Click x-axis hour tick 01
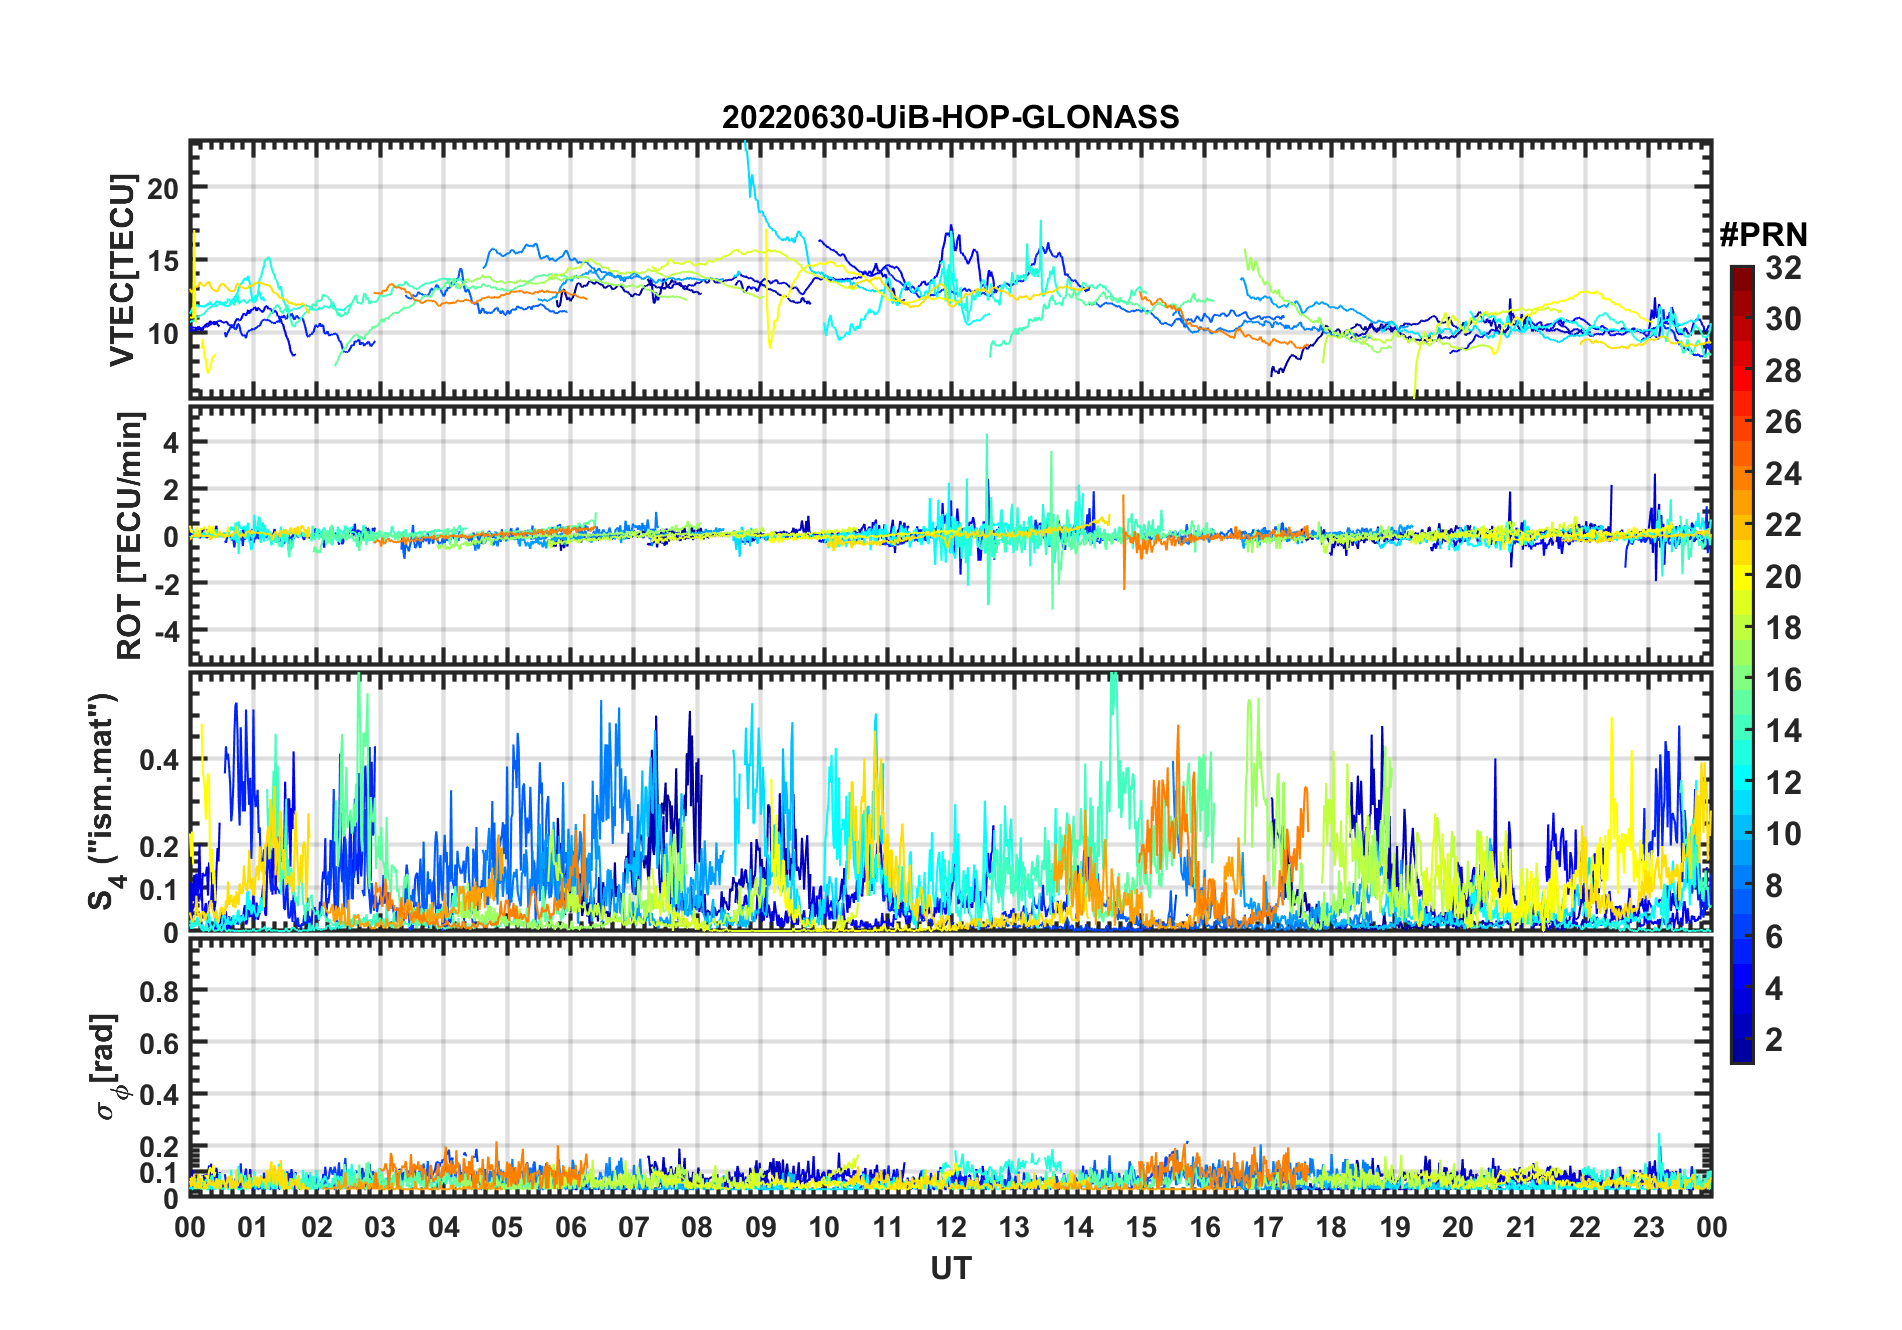The width and height of the screenshot is (1902, 1330). [x=253, y=1227]
